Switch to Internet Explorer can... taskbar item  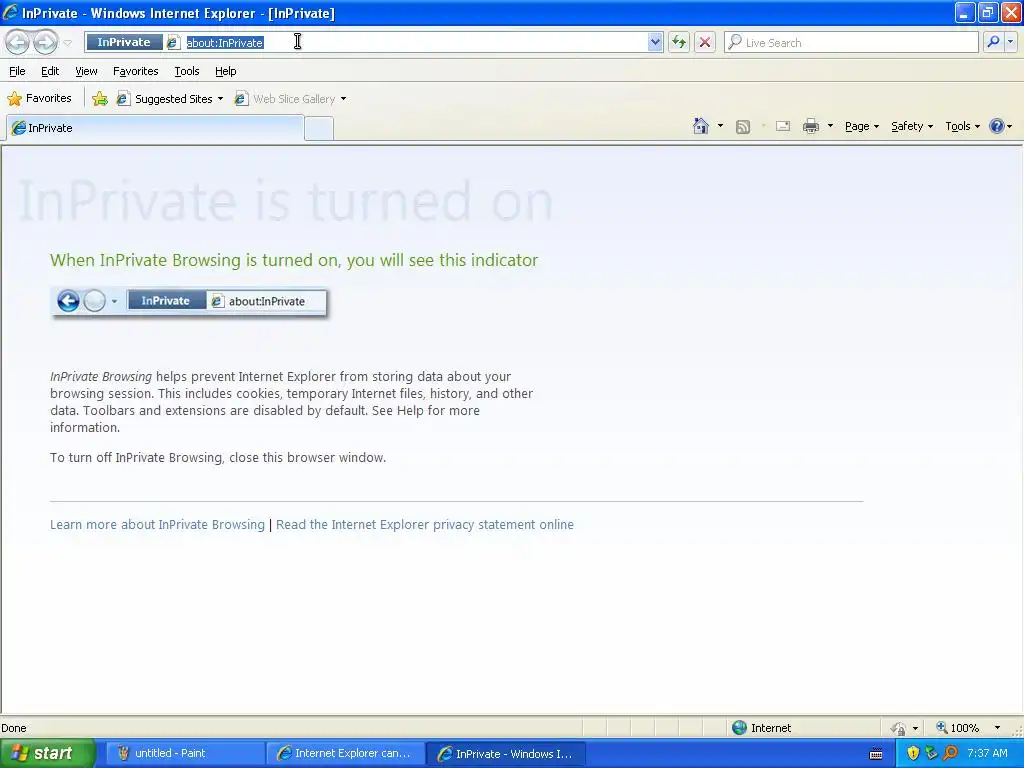point(344,754)
